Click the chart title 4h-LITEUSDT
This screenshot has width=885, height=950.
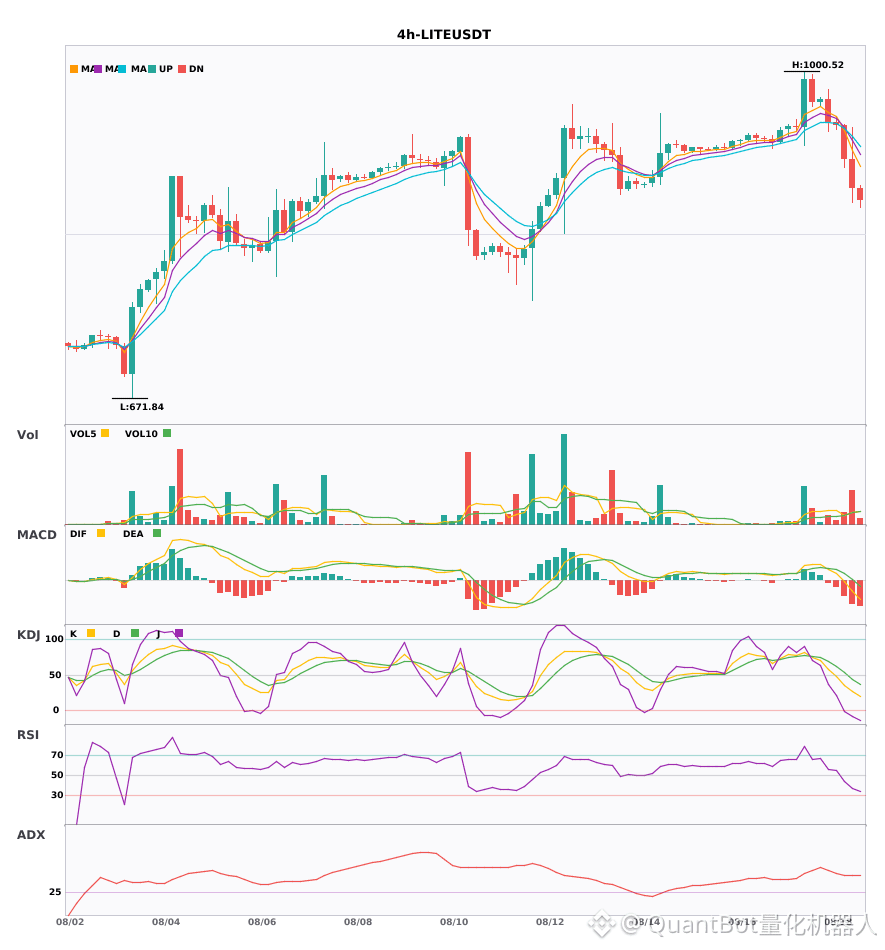443,35
